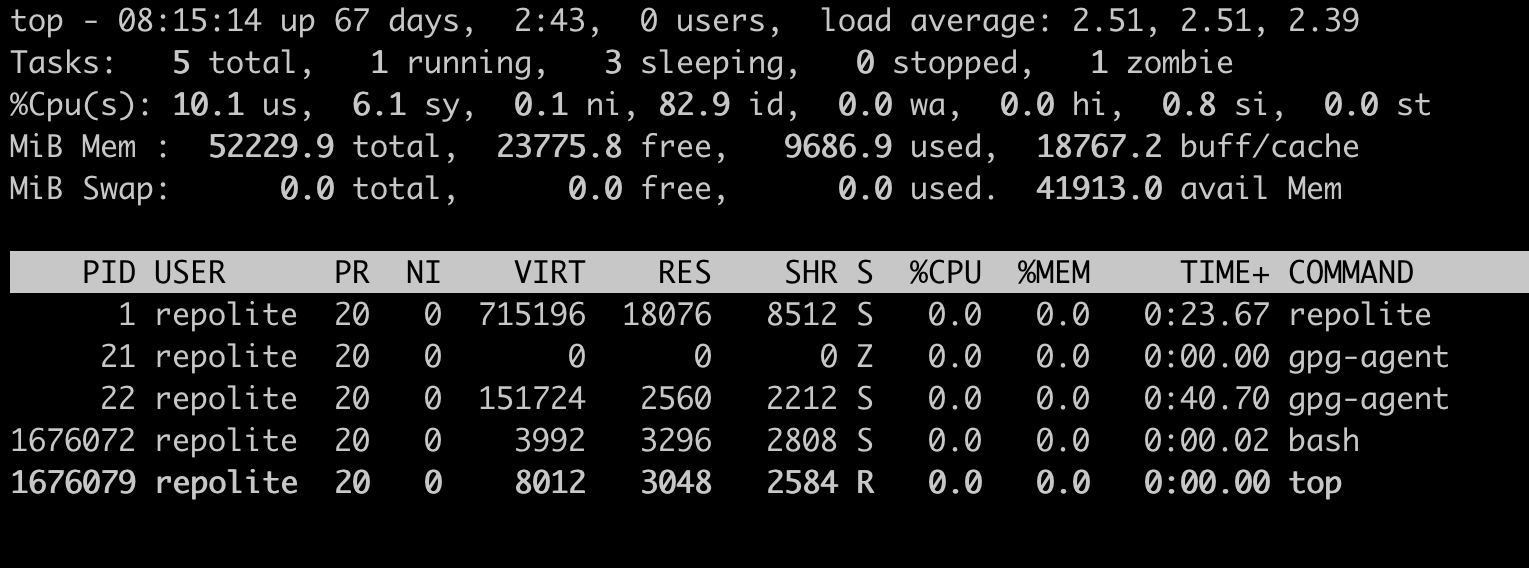Click the 9686.9 used memory value
This screenshot has width=1529, height=568.
tap(837, 147)
